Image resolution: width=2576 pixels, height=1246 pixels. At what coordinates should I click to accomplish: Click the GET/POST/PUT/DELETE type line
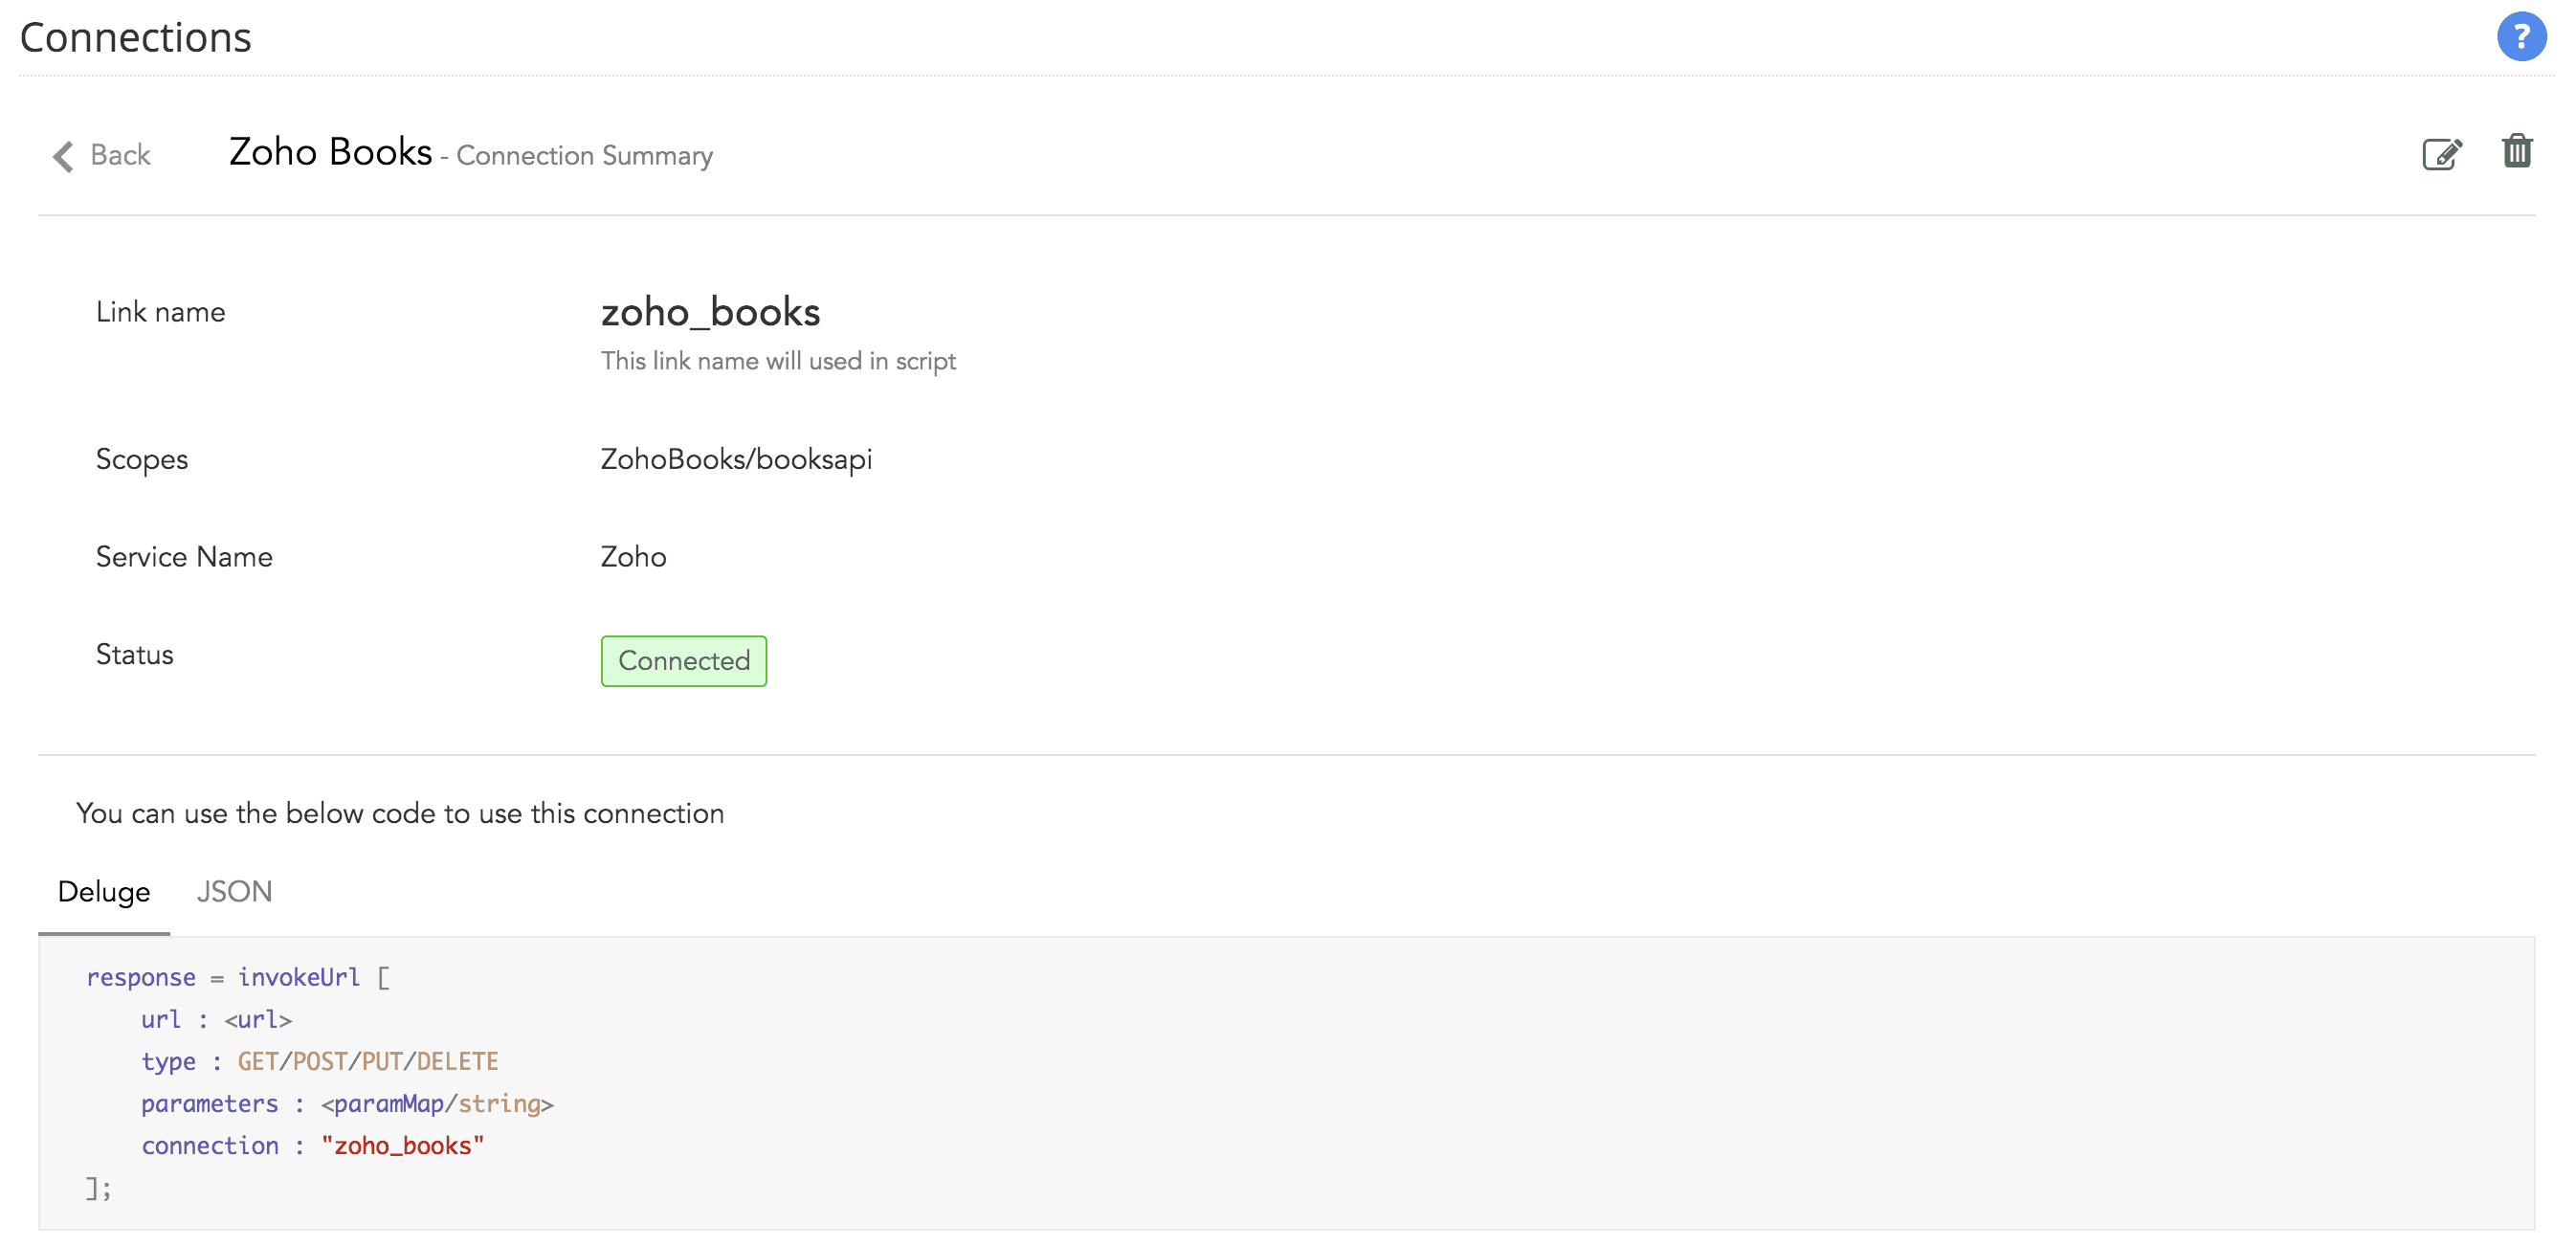coord(367,1061)
